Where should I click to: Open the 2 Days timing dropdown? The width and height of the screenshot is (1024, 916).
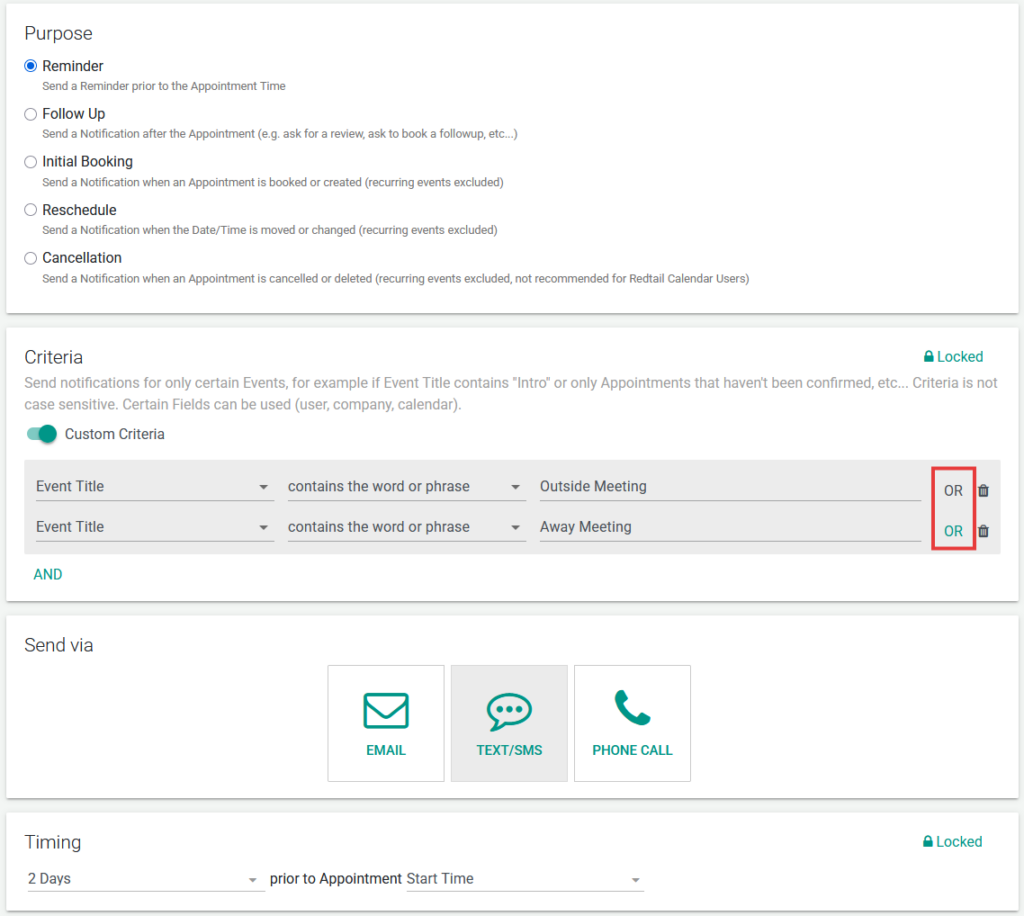143,879
